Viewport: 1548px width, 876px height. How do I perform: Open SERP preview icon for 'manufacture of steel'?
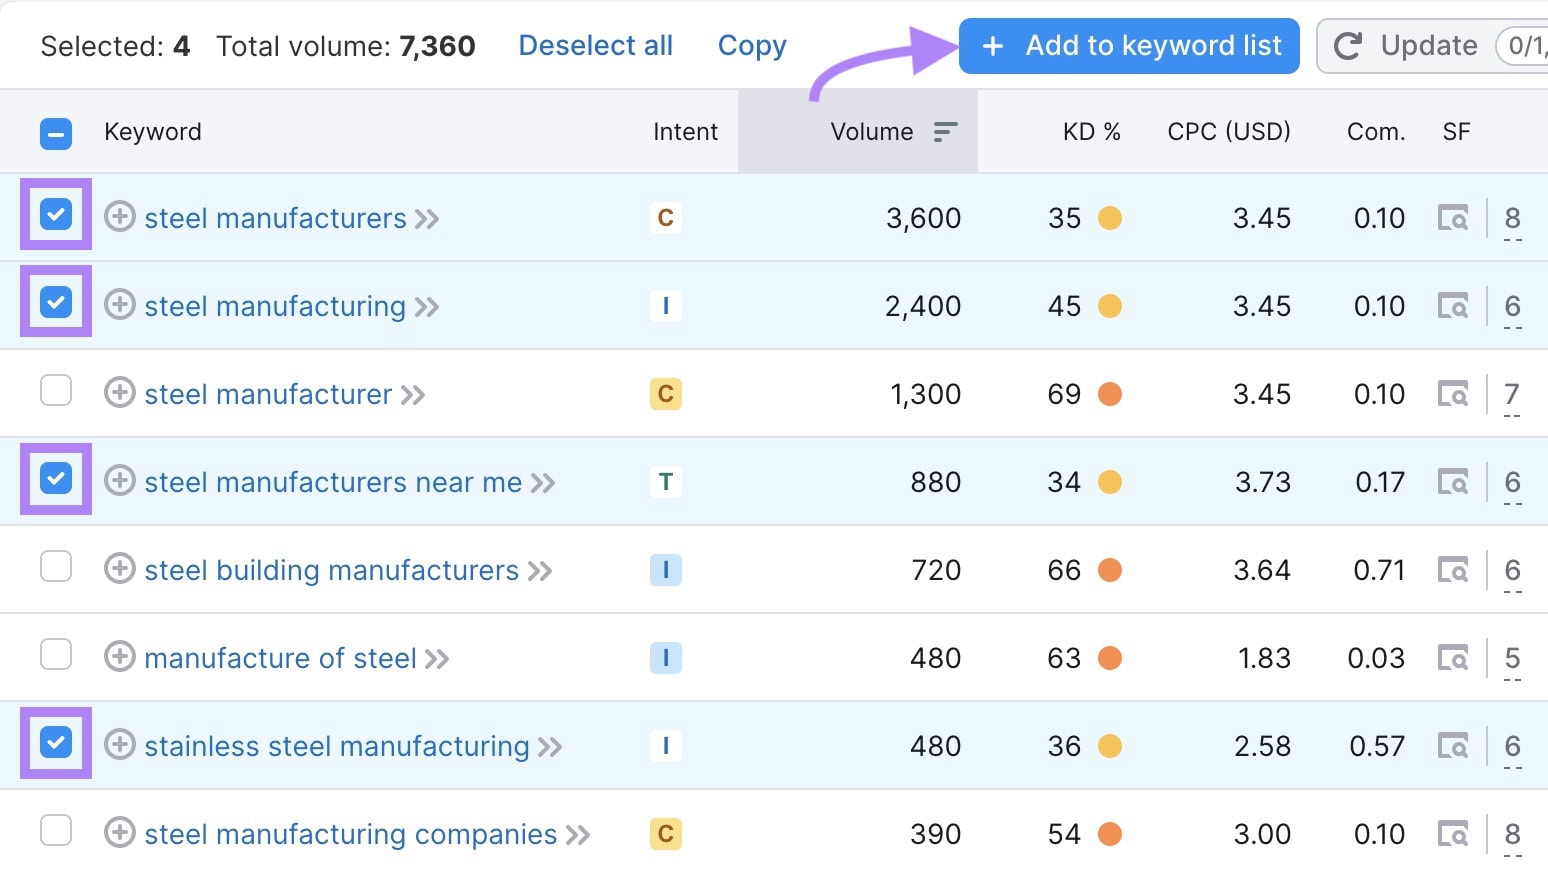click(1453, 658)
